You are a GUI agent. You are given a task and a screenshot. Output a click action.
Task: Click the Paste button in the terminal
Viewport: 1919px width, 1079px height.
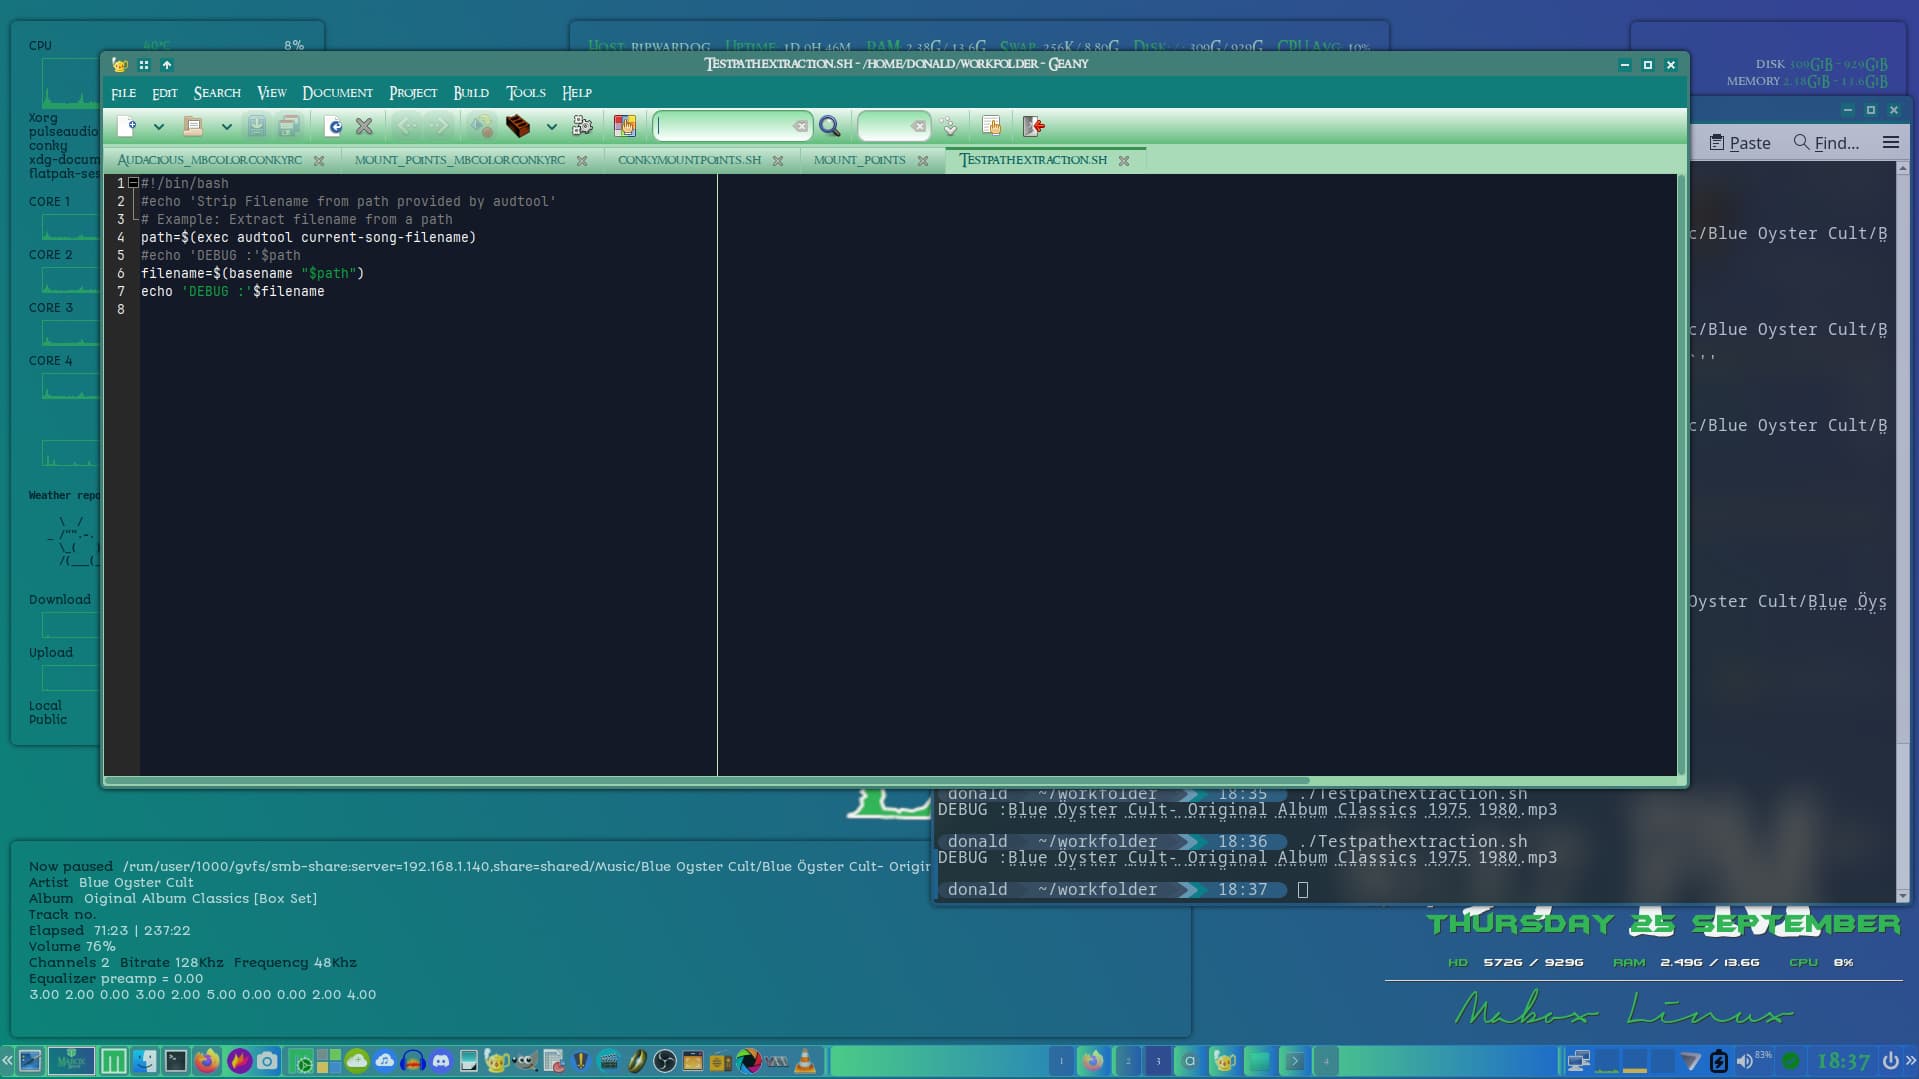pyautogui.click(x=1740, y=143)
